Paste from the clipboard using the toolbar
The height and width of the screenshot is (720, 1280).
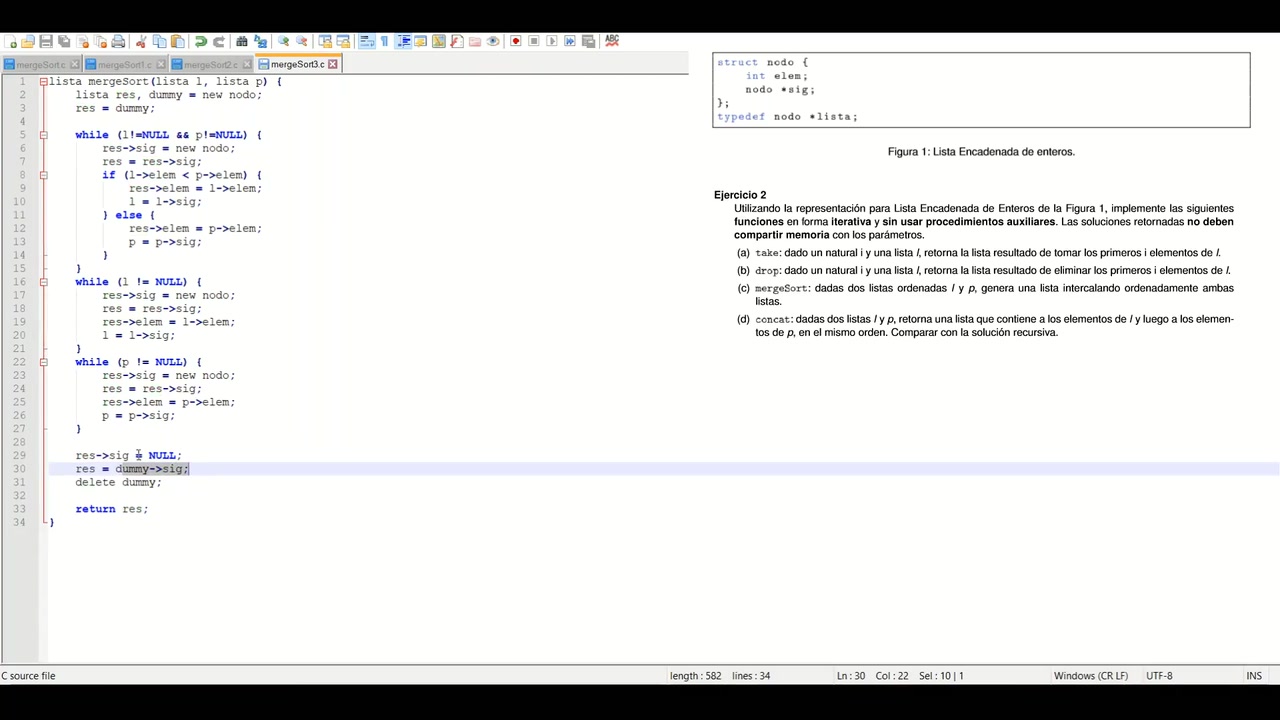coord(177,41)
